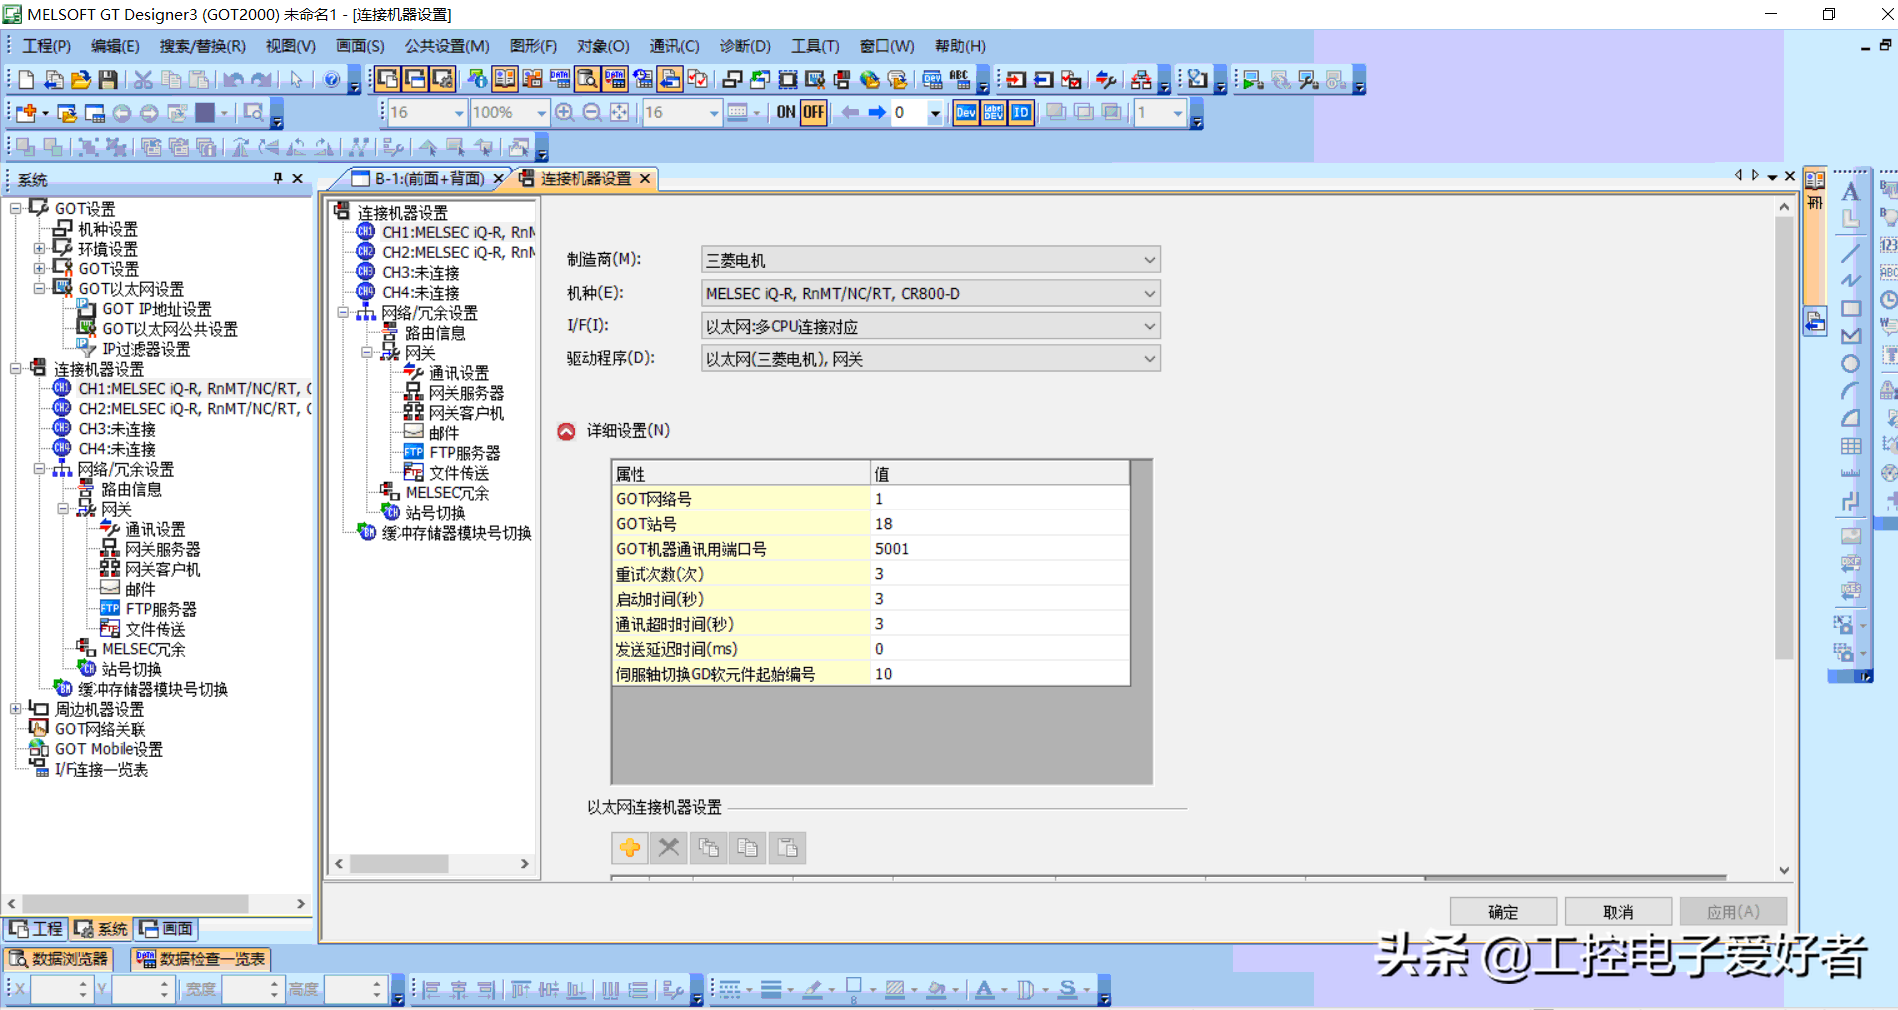Open the 诊断(D) menu
The image size is (1898, 1010).
pos(745,45)
